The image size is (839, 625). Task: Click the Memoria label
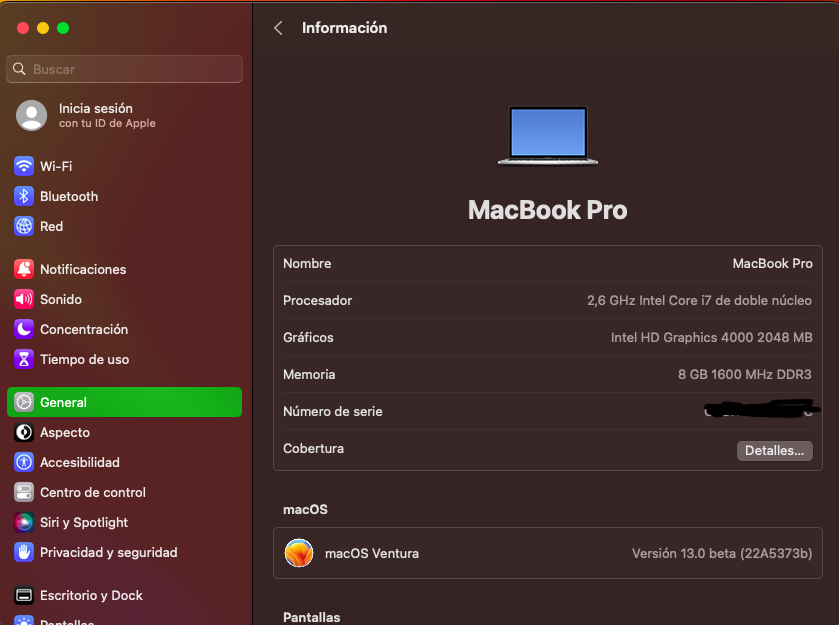[x=309, y=374]
